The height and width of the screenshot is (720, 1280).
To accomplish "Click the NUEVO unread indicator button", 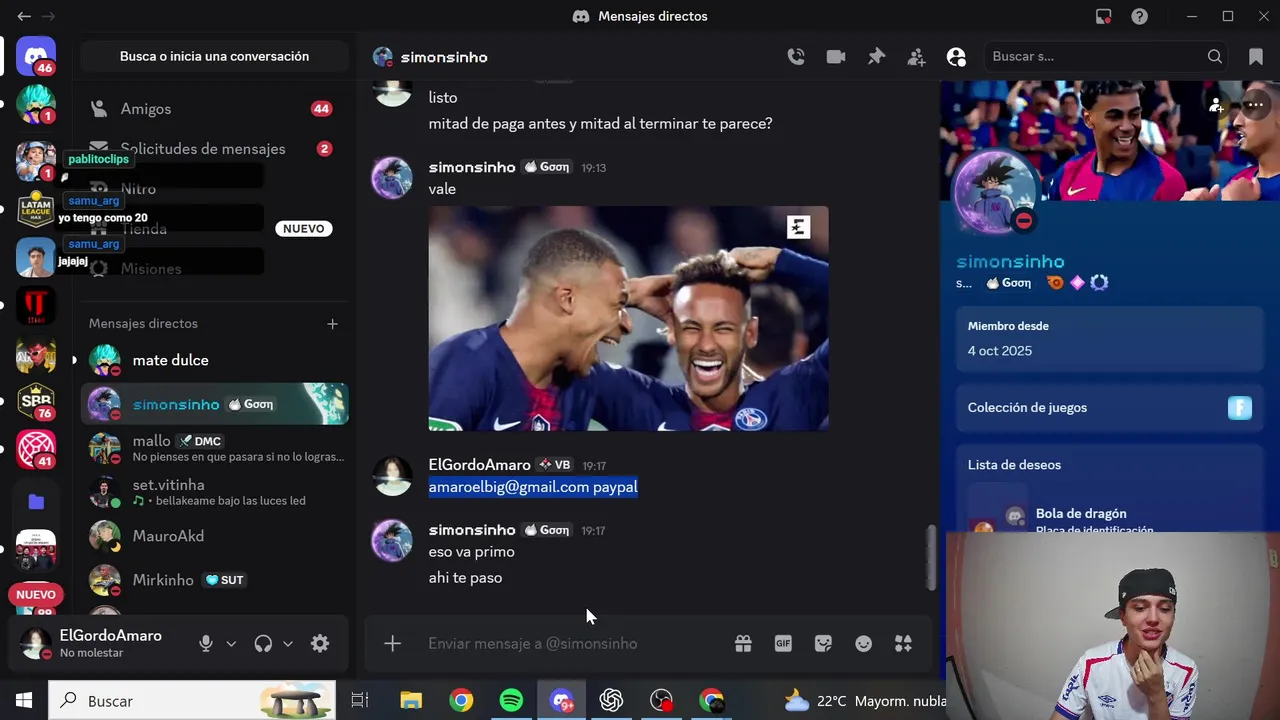I will pos(36,594).
